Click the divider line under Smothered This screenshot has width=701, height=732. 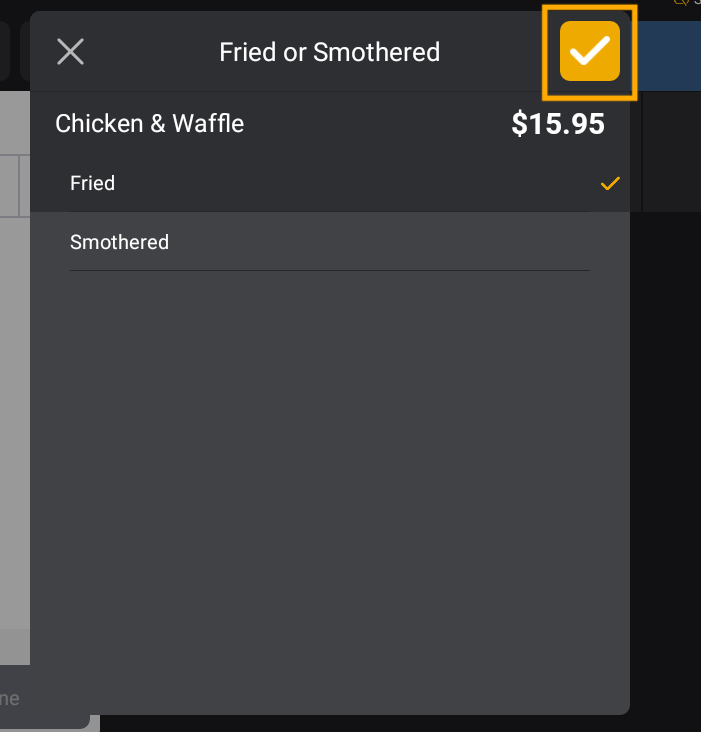(330, 270)
